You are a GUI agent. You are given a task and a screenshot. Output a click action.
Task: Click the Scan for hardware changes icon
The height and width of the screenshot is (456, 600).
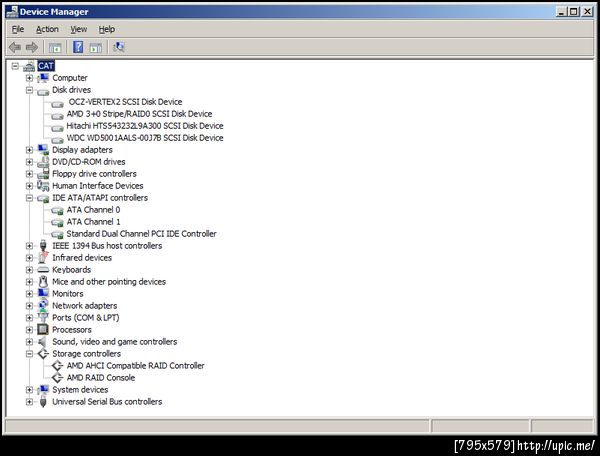(x=119, y=47)
